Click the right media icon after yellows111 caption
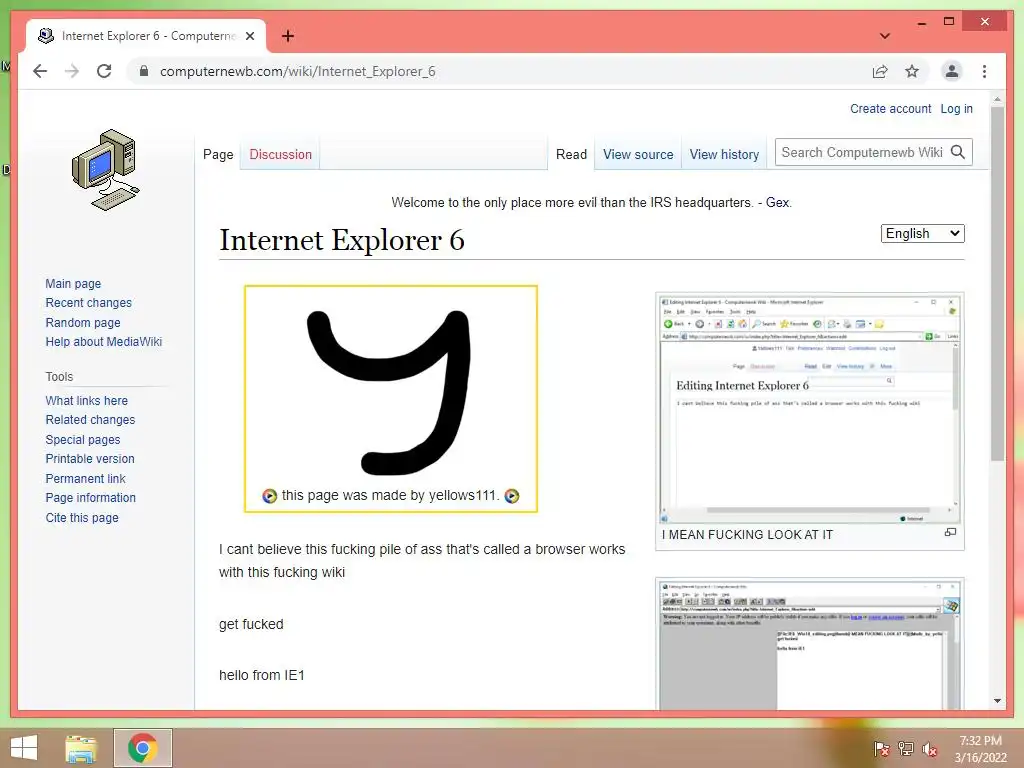Screen dimensions: 1024x768 pos(512,496)
